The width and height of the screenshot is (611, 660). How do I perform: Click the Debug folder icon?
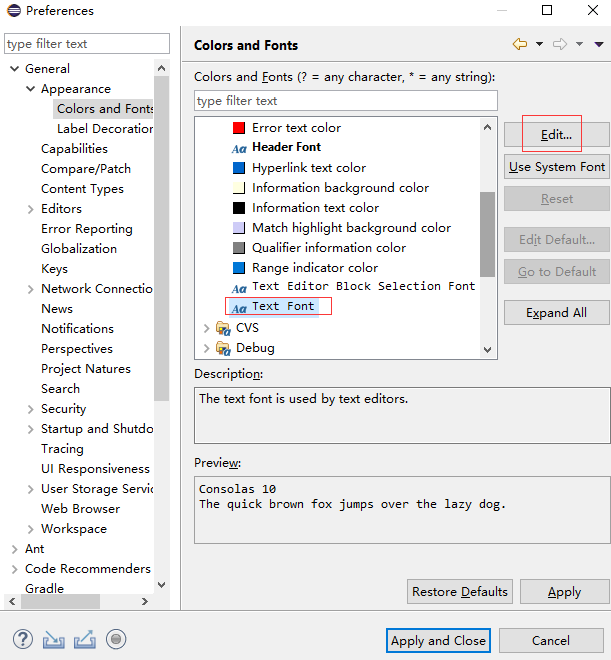[223, 348]
